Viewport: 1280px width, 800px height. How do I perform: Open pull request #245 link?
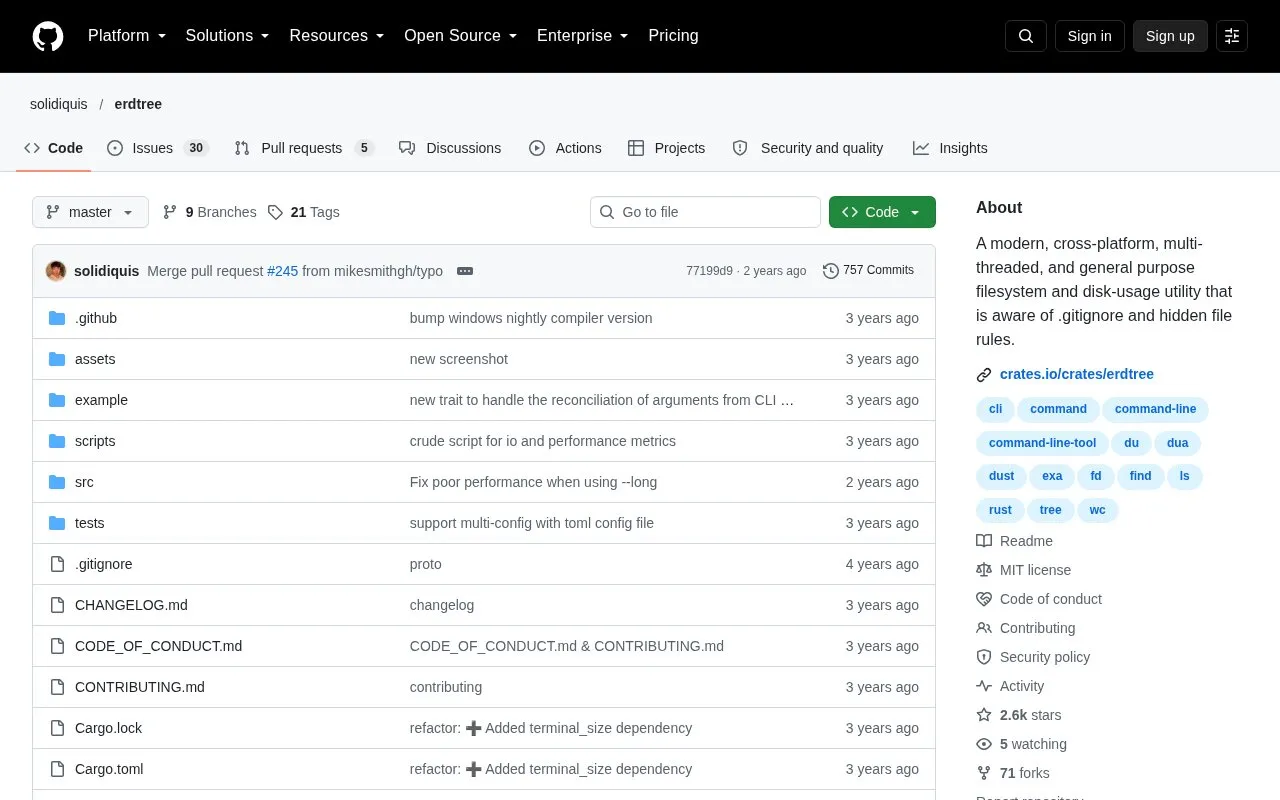(282, 271)
